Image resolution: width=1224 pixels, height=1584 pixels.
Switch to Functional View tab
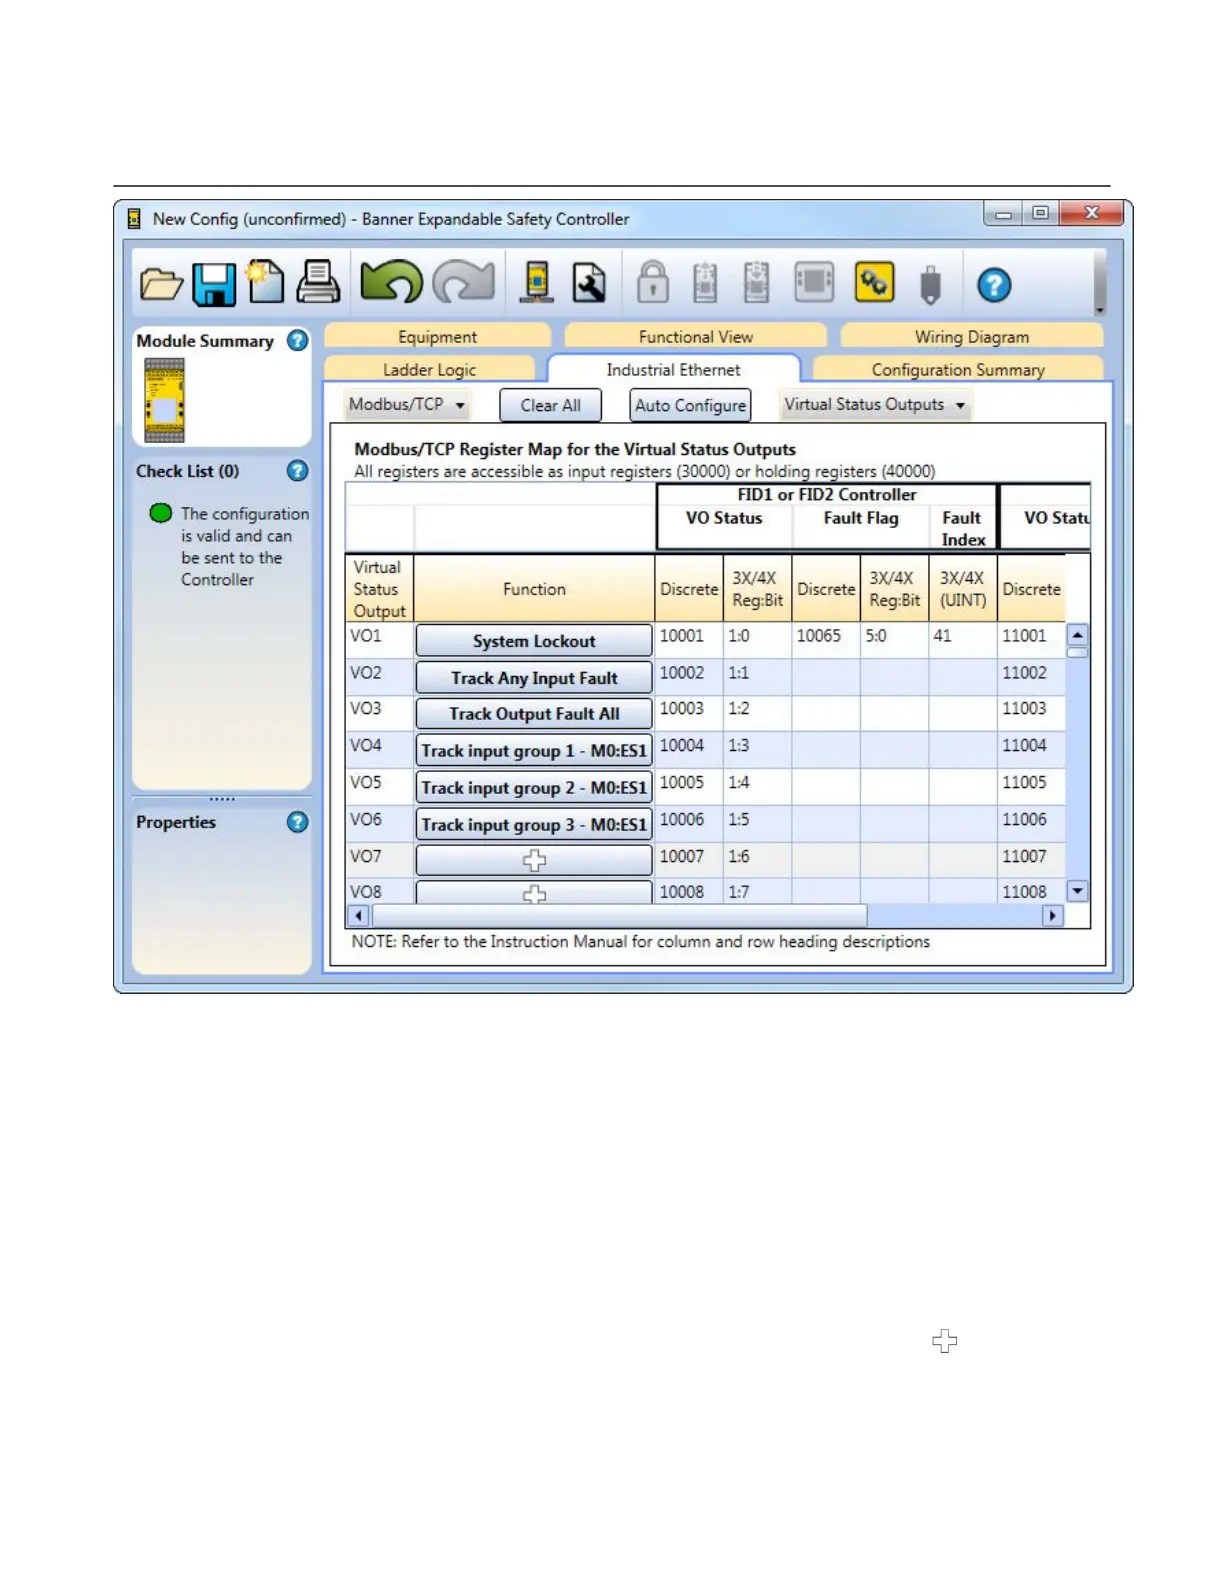[696, 337]
